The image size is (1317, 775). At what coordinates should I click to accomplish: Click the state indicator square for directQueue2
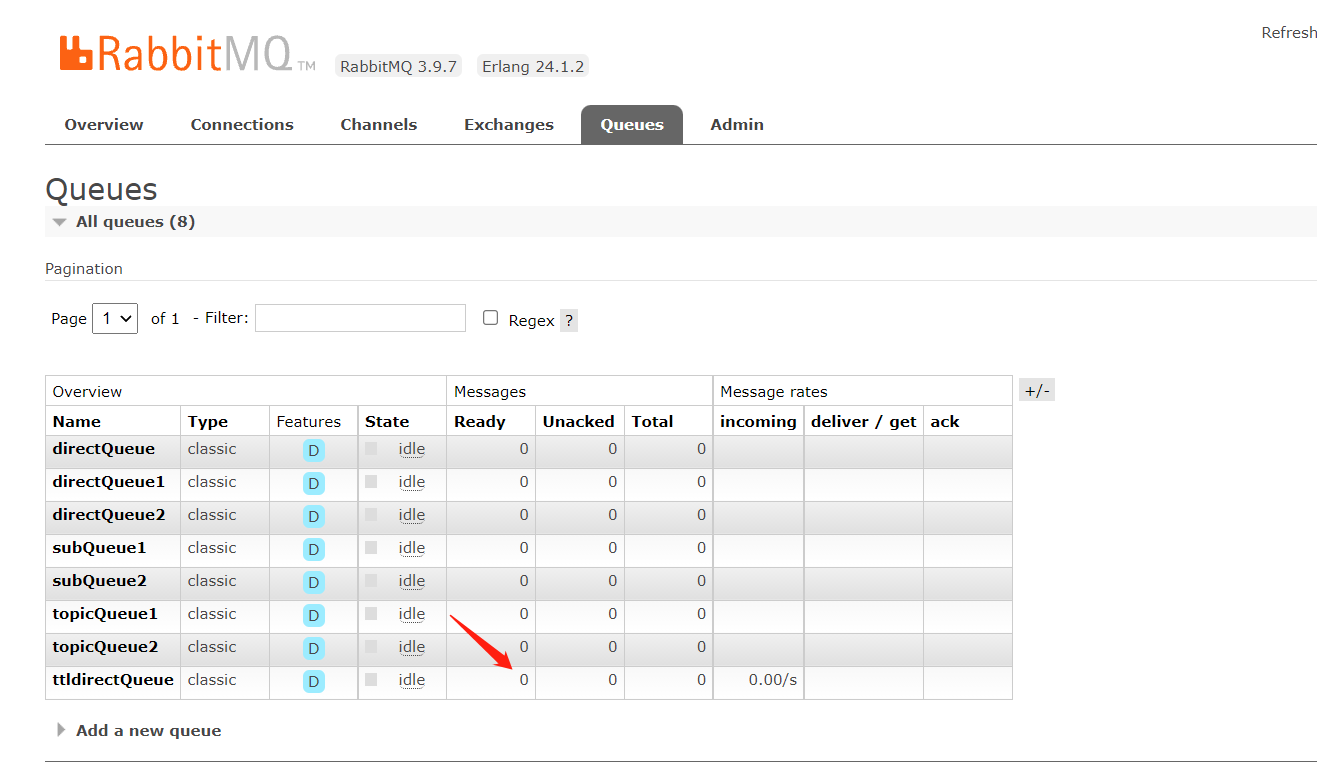pos(371,515)
